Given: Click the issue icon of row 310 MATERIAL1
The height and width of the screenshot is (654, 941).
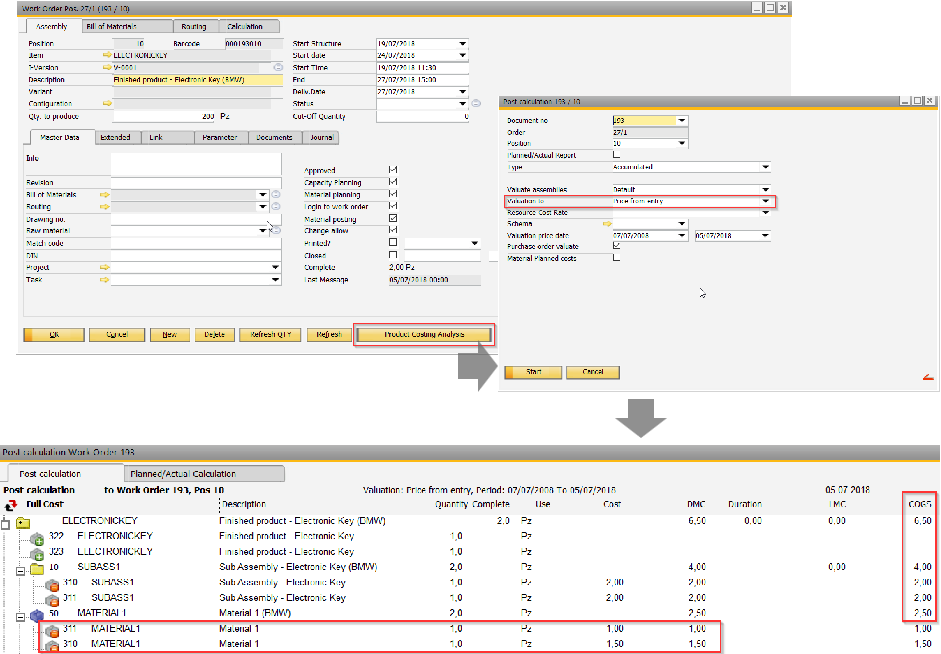Looking at the screenshot, I should click(x=52, y=646).
